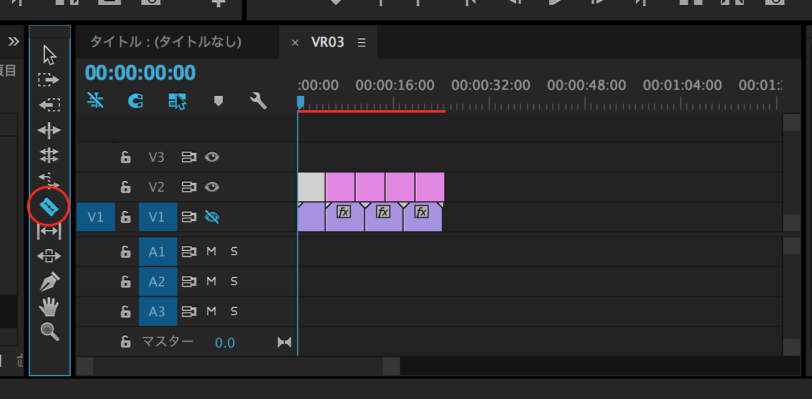Open VR03 panel menu
Image resolution: width=812 pixels, height=399 pixels.
(x=361, y=42)
